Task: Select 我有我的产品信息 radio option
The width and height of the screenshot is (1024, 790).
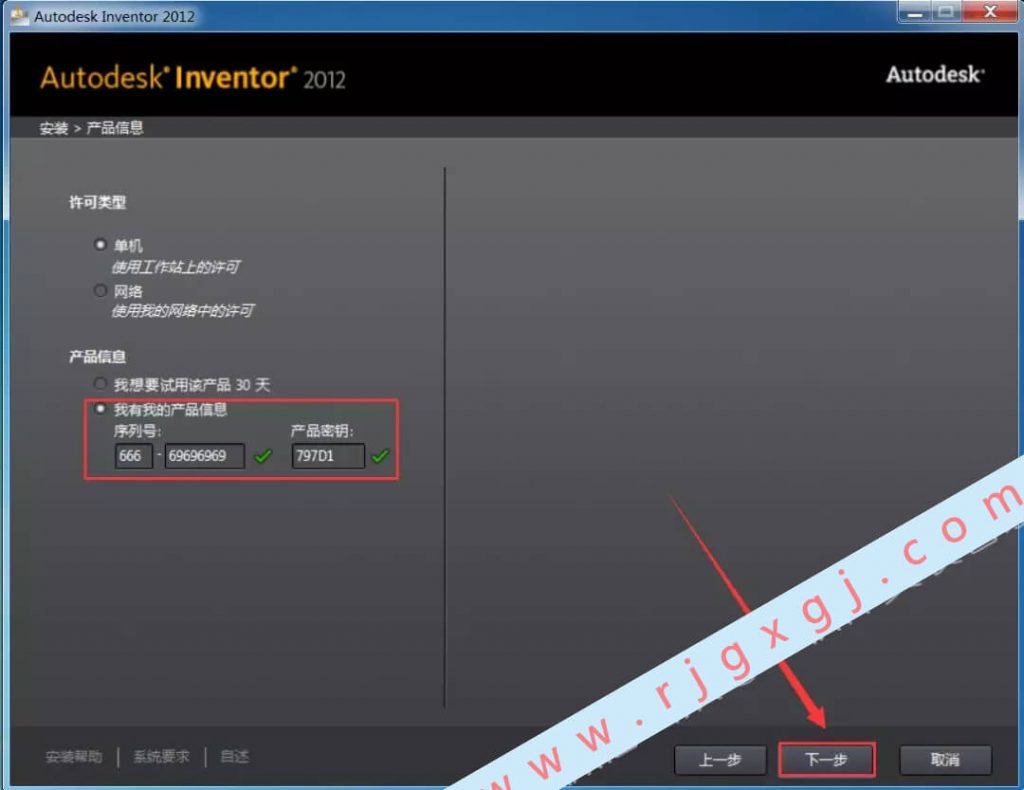Action: pyautogui.click(x=100, y=409)
